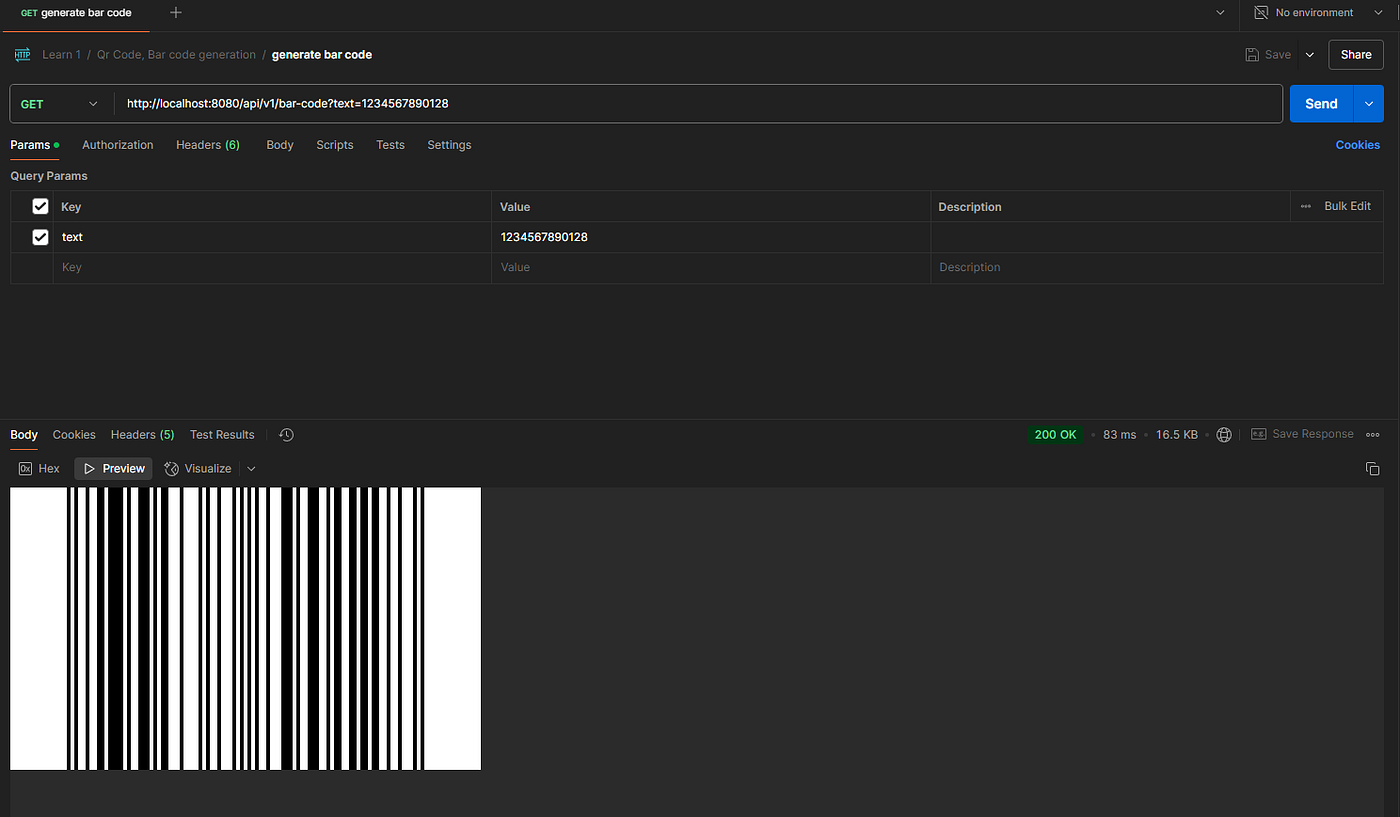Open the Settings tab

point(449,145)
